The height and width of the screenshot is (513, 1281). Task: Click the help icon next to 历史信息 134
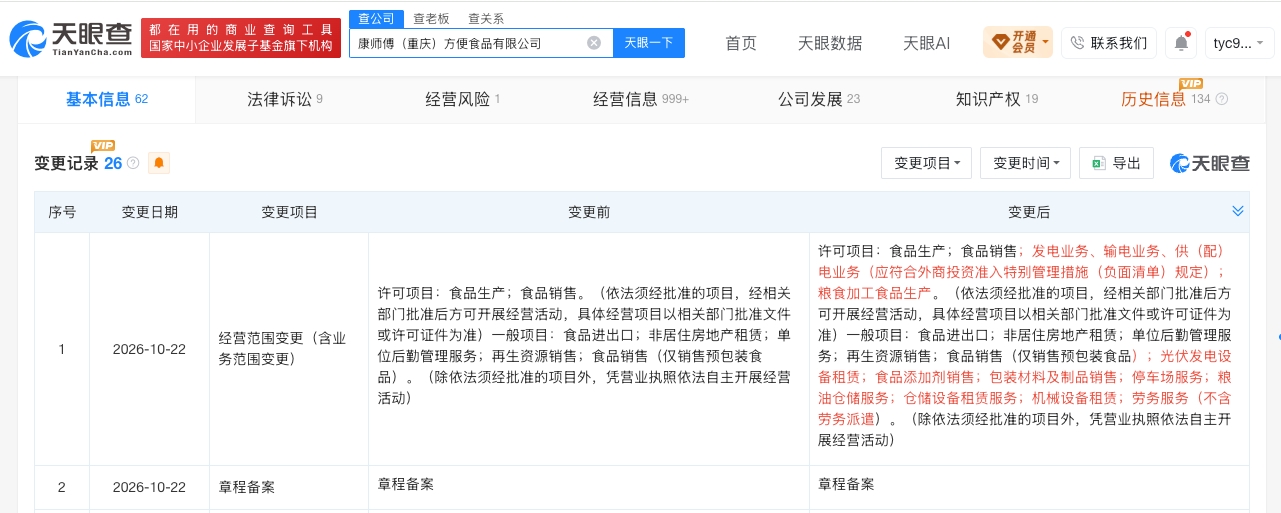coord(1221,99)
